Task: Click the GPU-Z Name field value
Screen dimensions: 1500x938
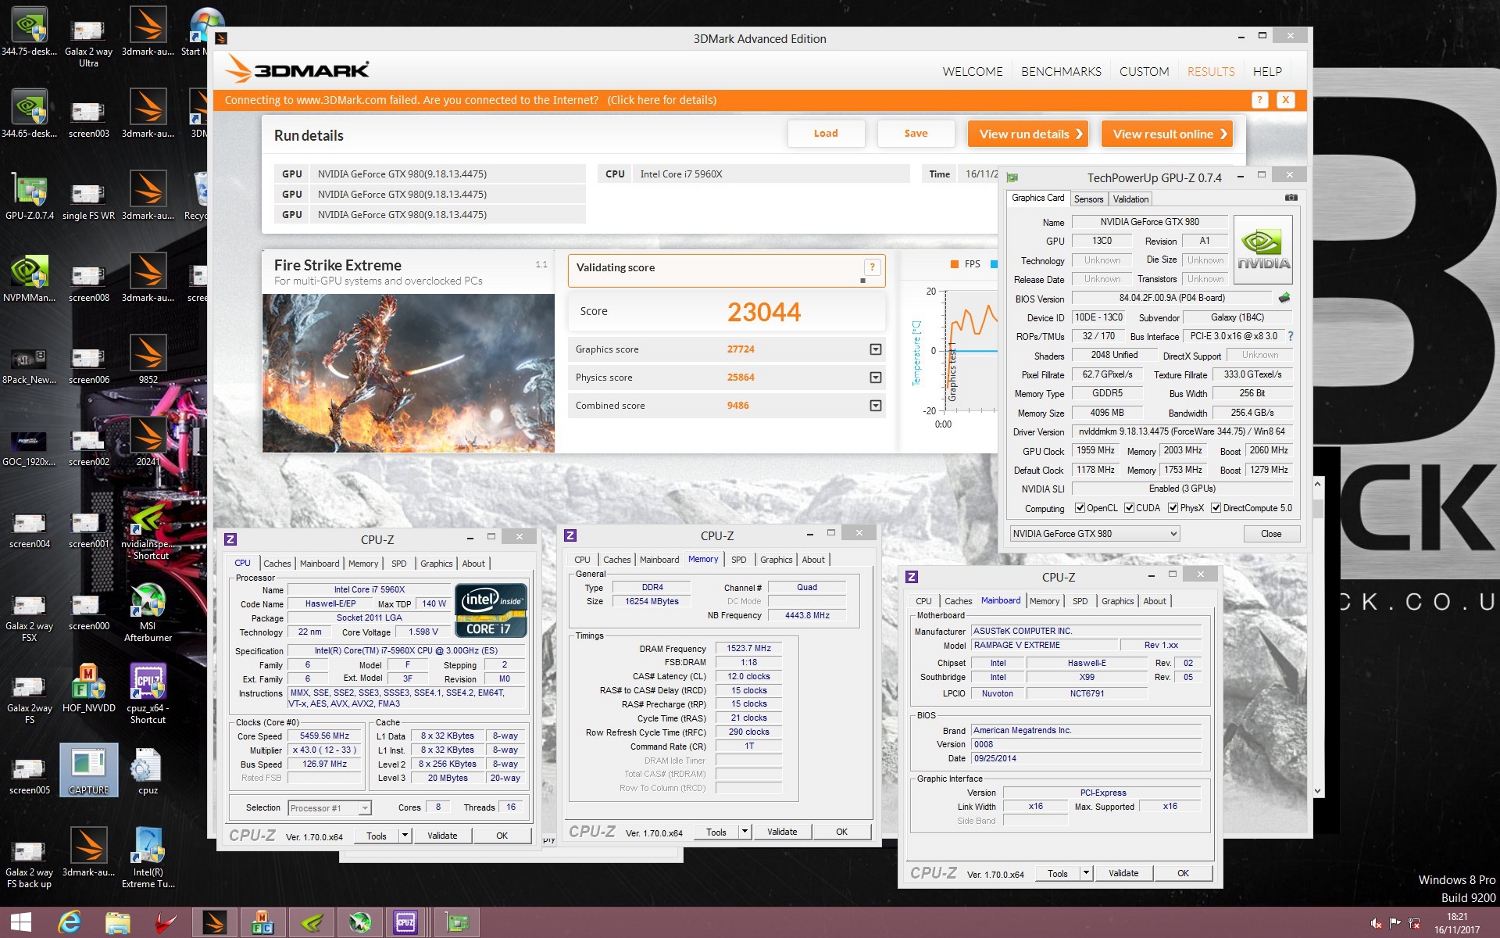Action: tap(1150, 222)
